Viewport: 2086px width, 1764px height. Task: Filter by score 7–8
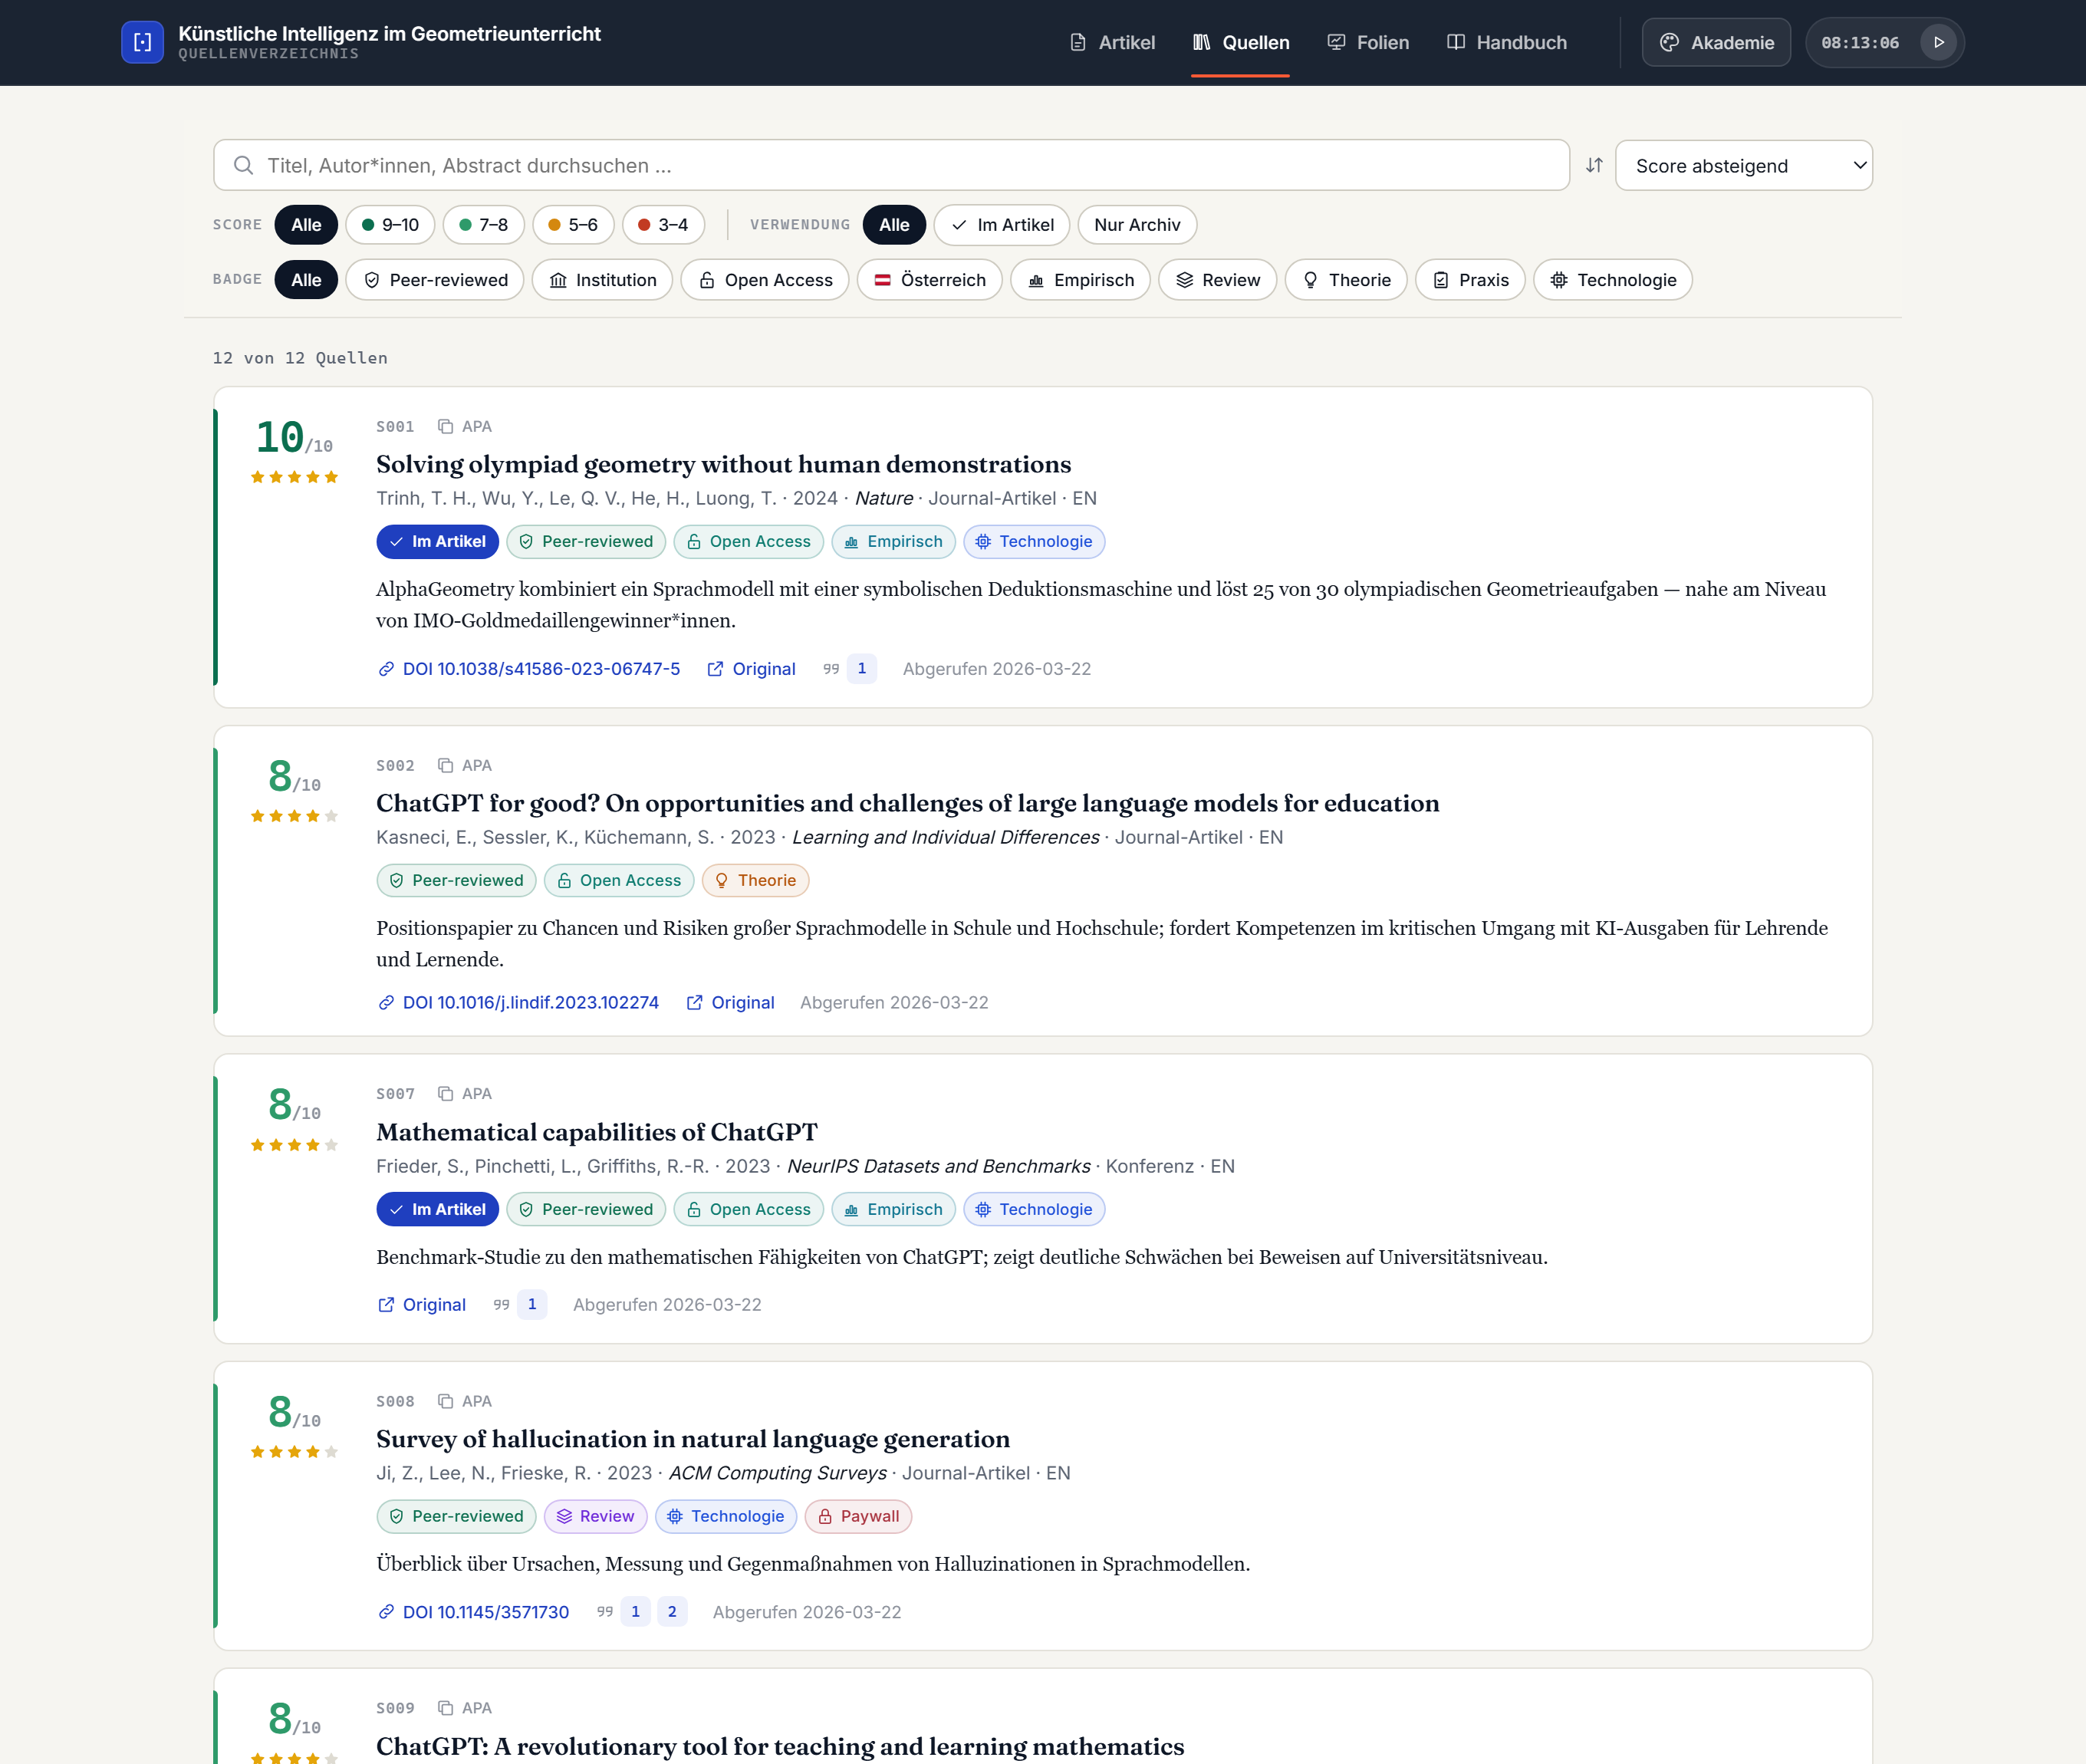tap(483, 225)
